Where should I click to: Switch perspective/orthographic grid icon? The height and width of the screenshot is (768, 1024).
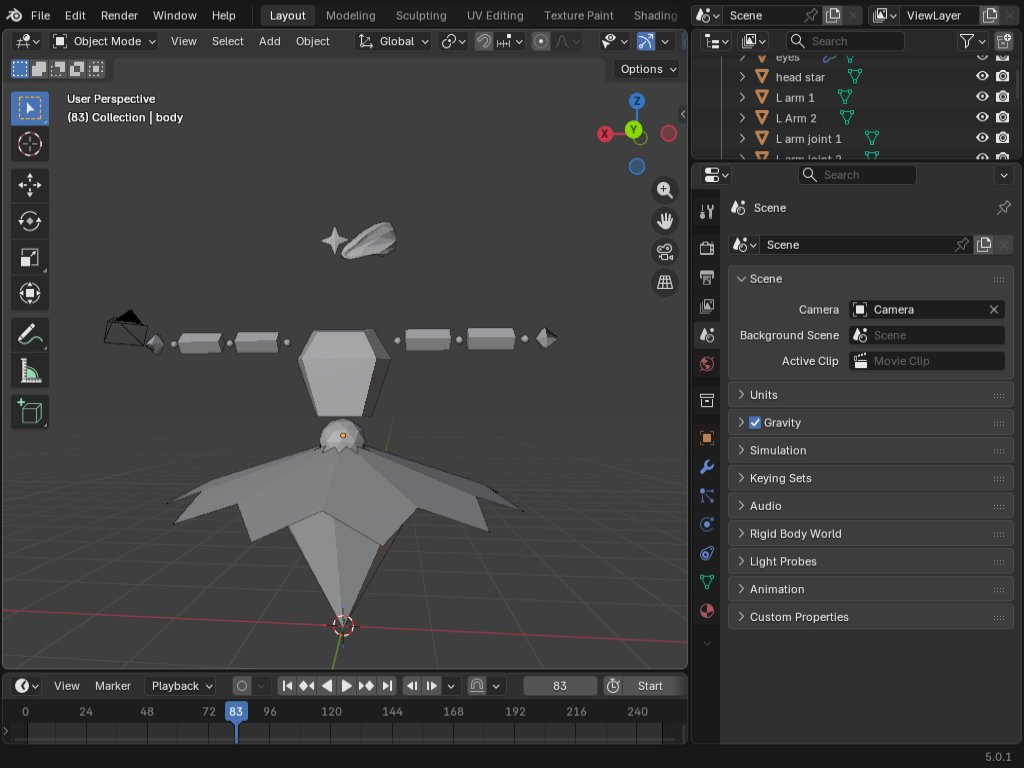click(x=665, y=282)
